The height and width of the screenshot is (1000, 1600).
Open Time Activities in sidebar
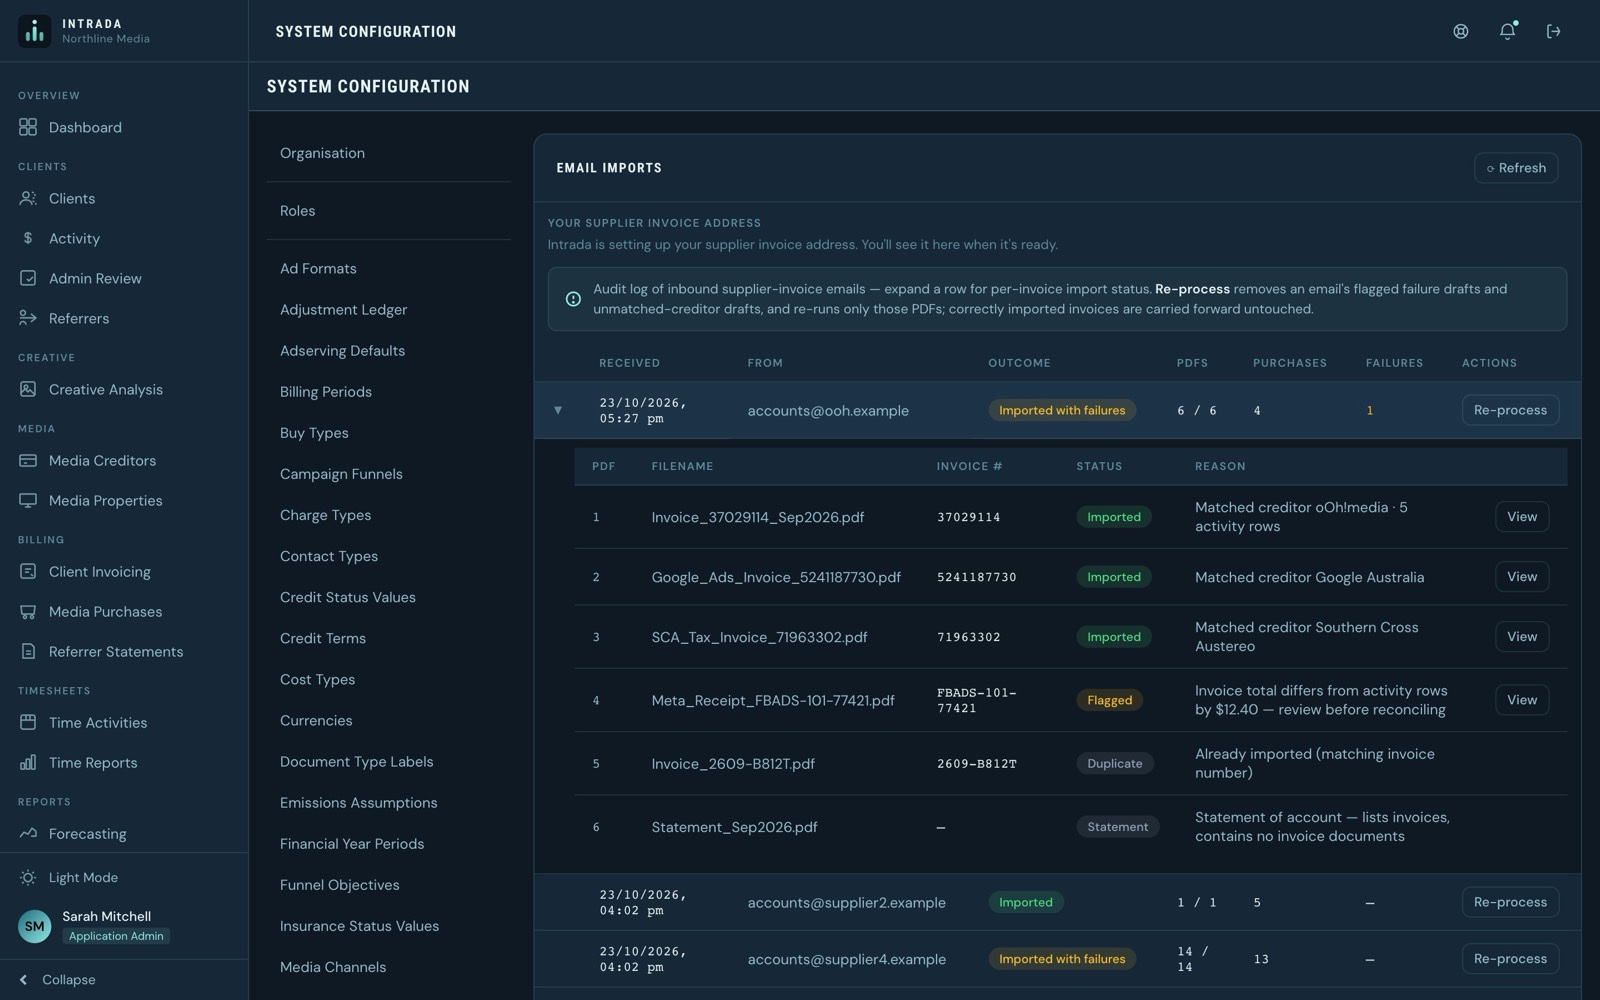click(124, 722)
